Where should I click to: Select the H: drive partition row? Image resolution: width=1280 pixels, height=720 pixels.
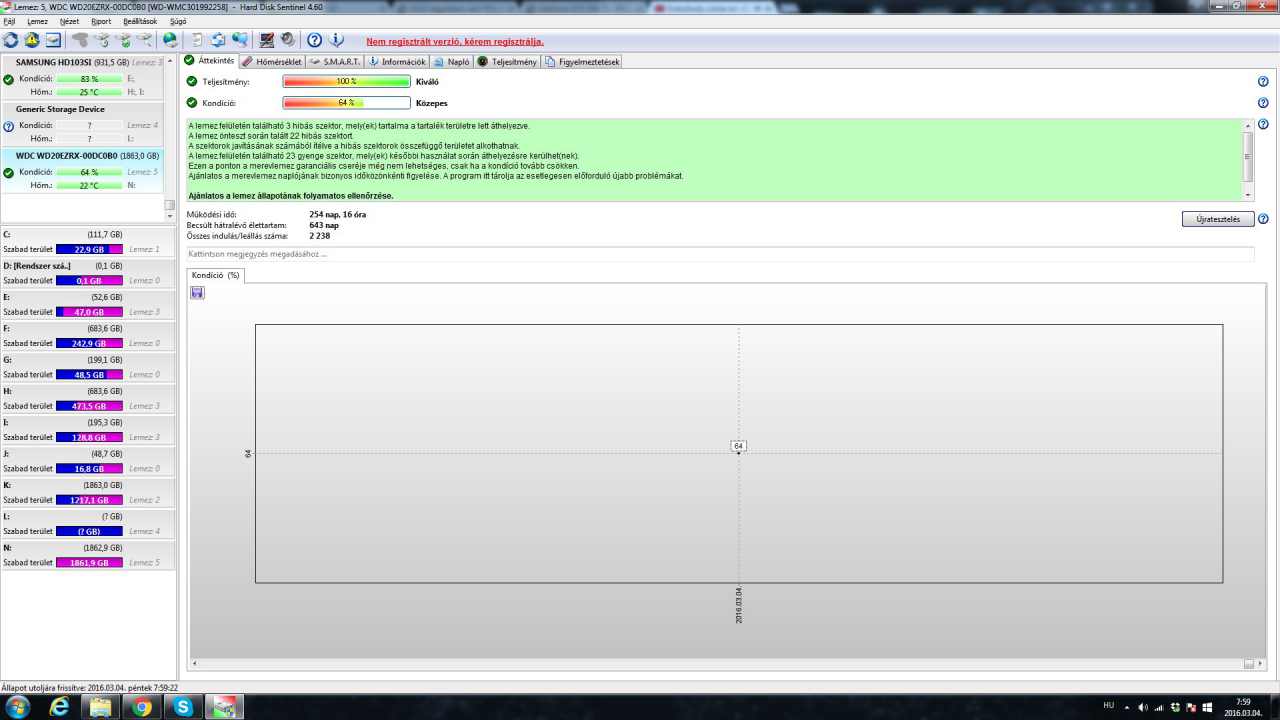tap(88, 399)
